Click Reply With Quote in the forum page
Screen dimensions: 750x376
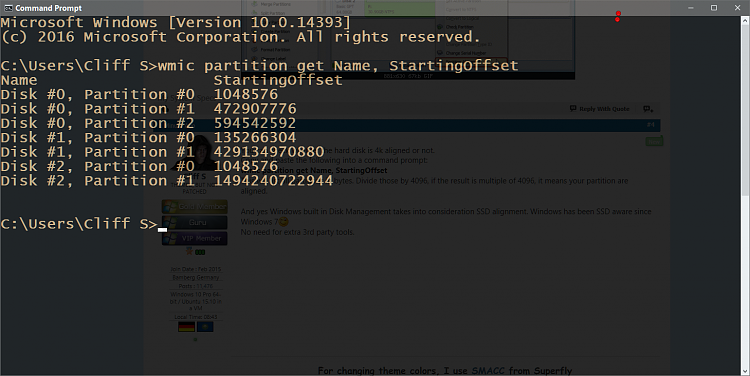click(600, 109)
